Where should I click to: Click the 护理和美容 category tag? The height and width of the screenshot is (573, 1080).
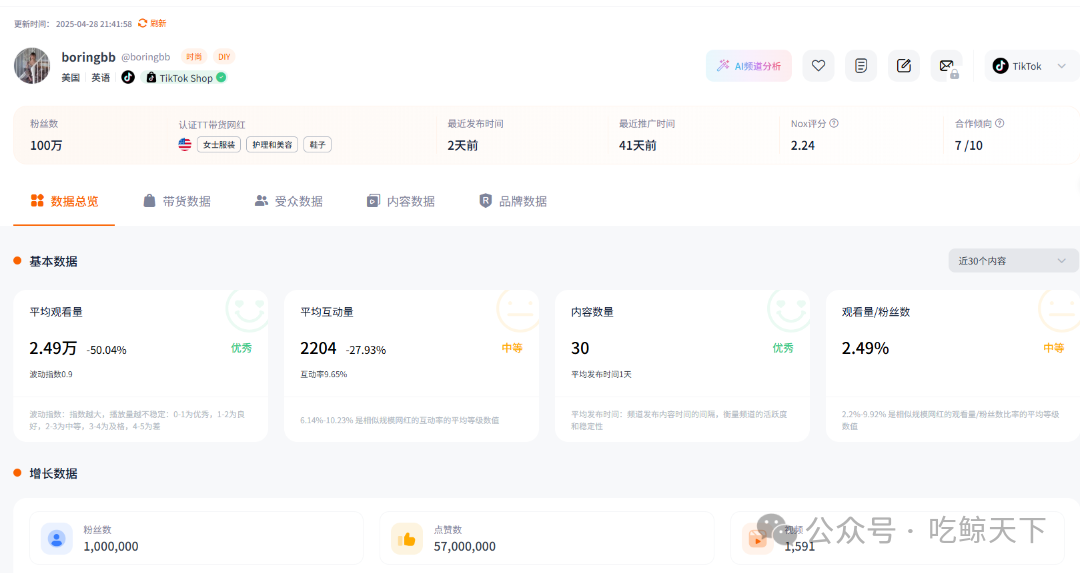pyautogui.click(x=271, y=145)
